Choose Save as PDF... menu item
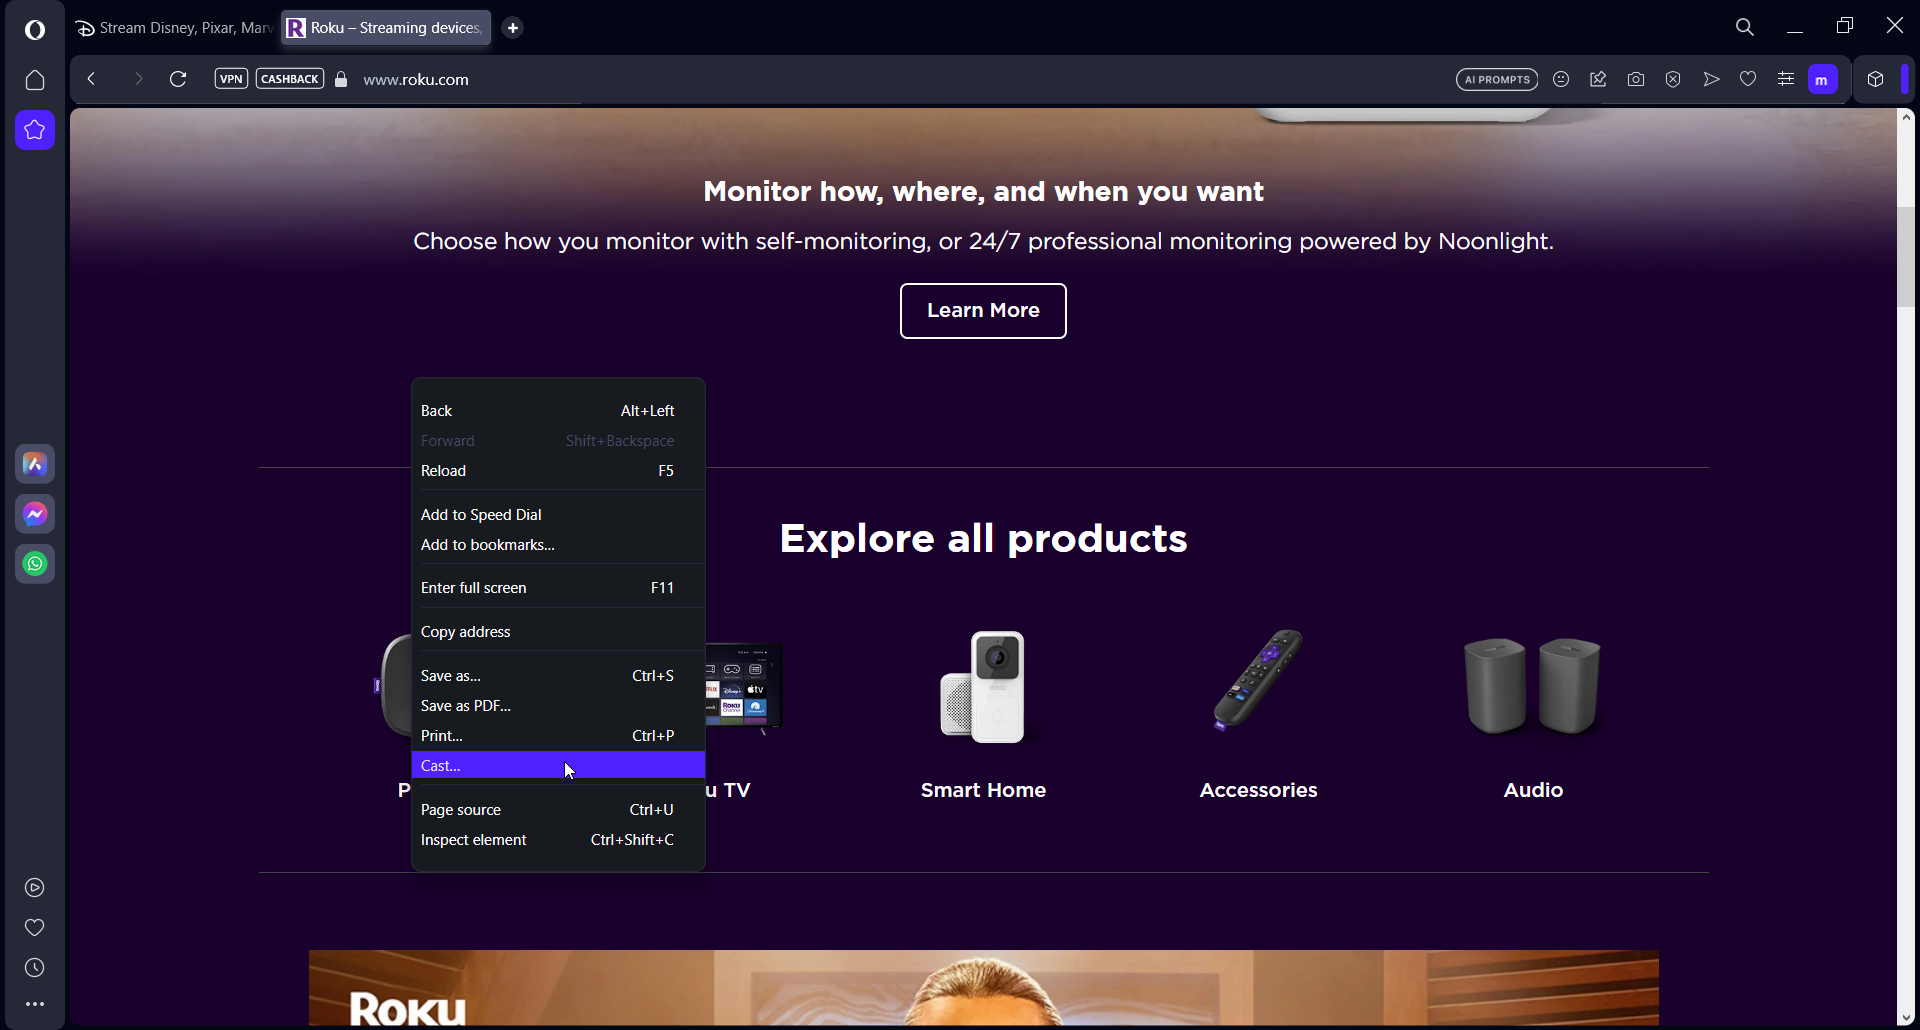The image size is (1920, 1030). [x=558, y=706]
